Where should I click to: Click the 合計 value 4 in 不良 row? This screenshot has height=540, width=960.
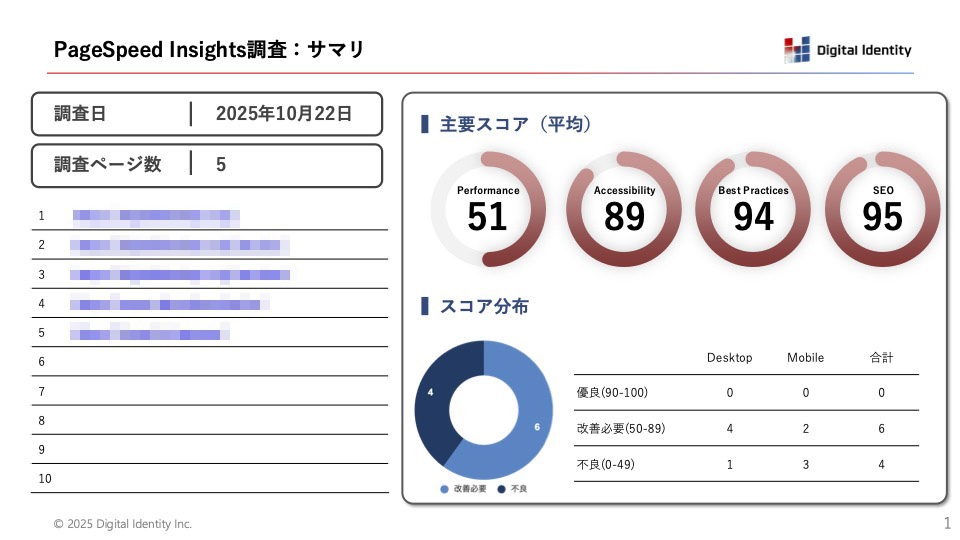(x=881, y=465)
